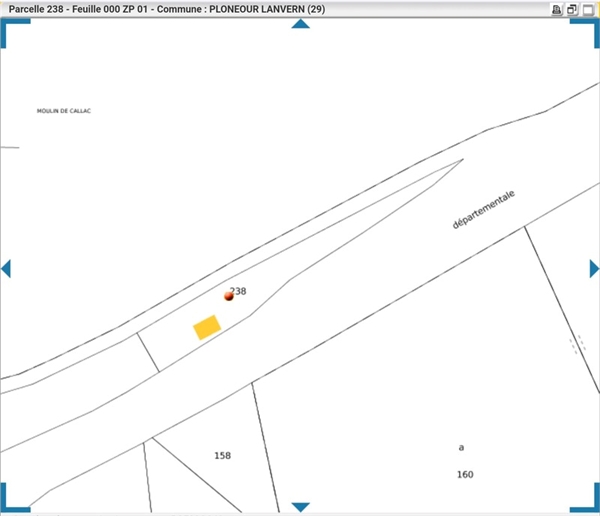Click the title "Parcelle 238 - Feuille 000 ZP 01"
Screen dimensions: 600x517
78,9
